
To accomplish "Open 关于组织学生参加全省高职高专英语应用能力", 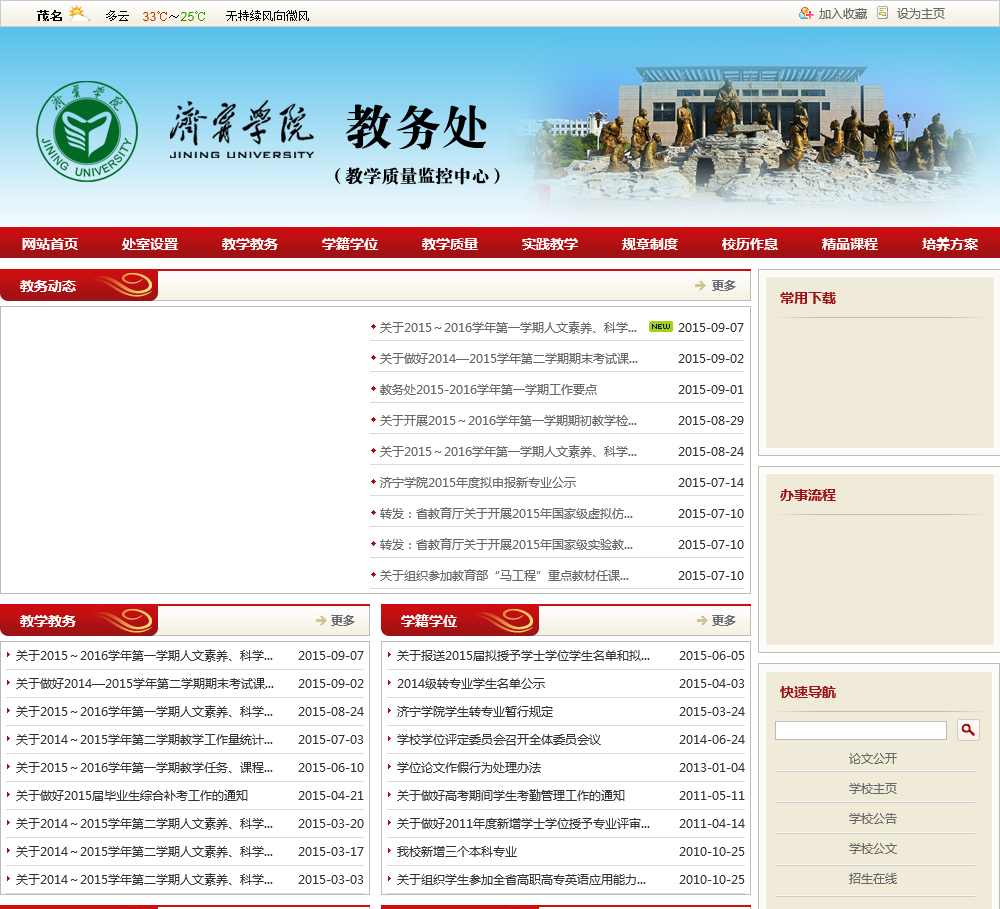I will click(521, 880).
